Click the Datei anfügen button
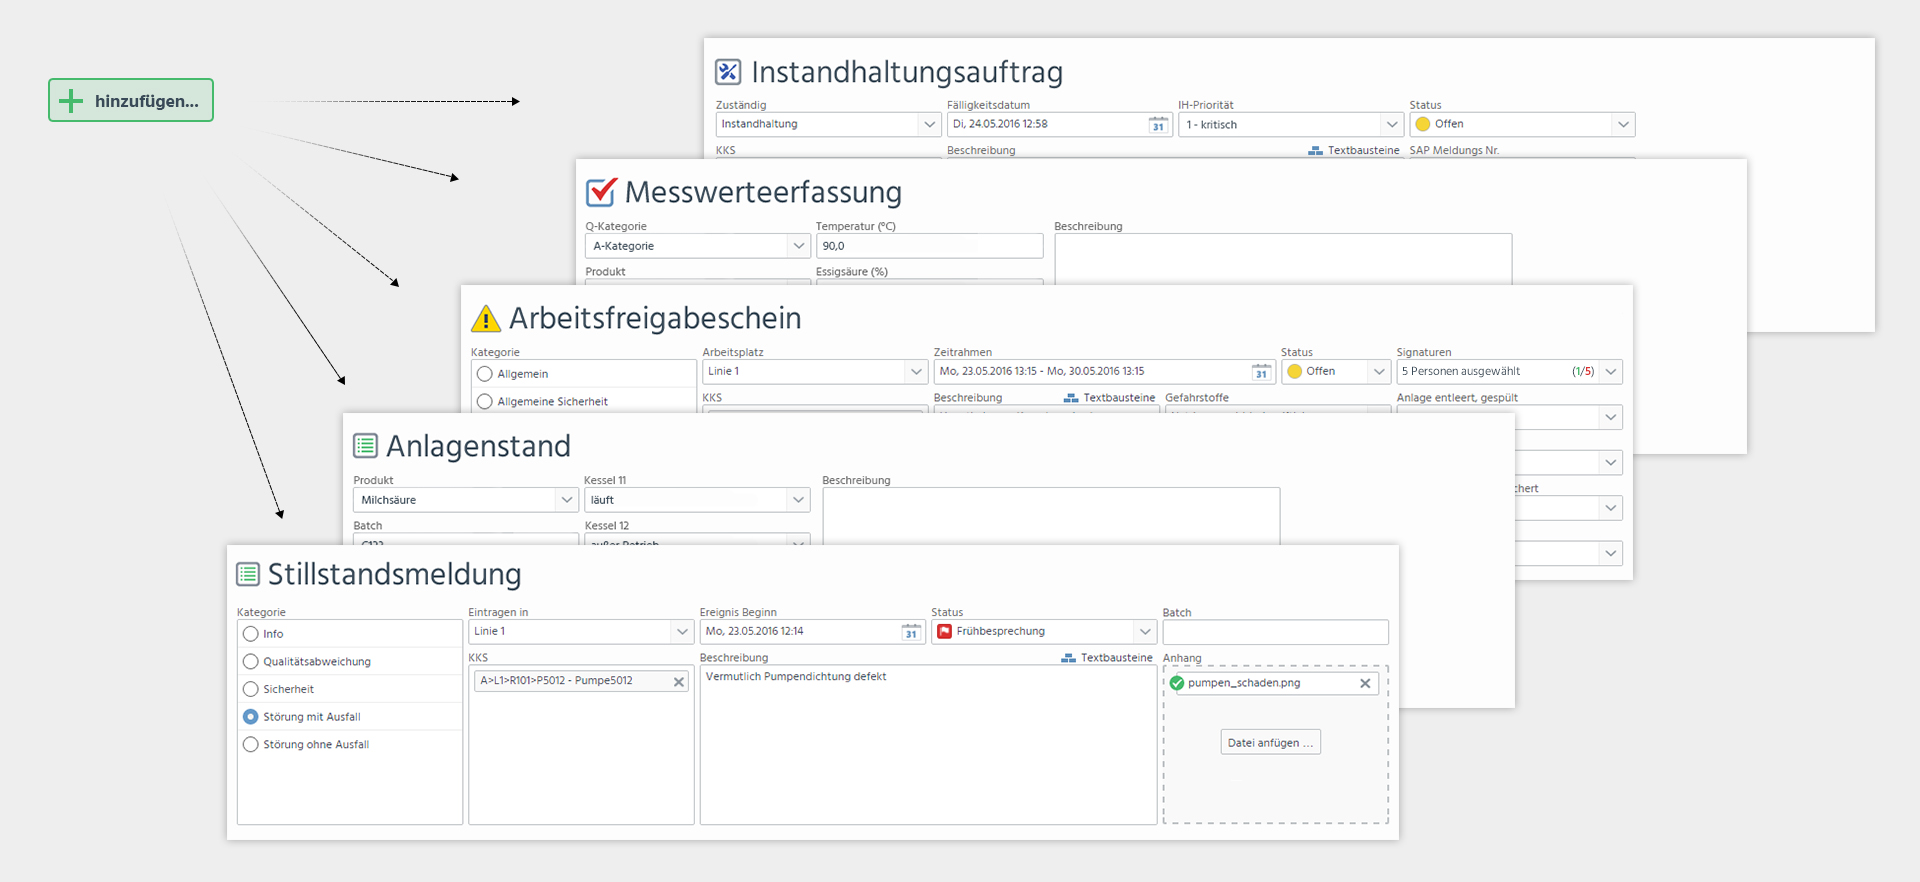Viewport: 1920px width, 882px height. tap(1270, 743)
